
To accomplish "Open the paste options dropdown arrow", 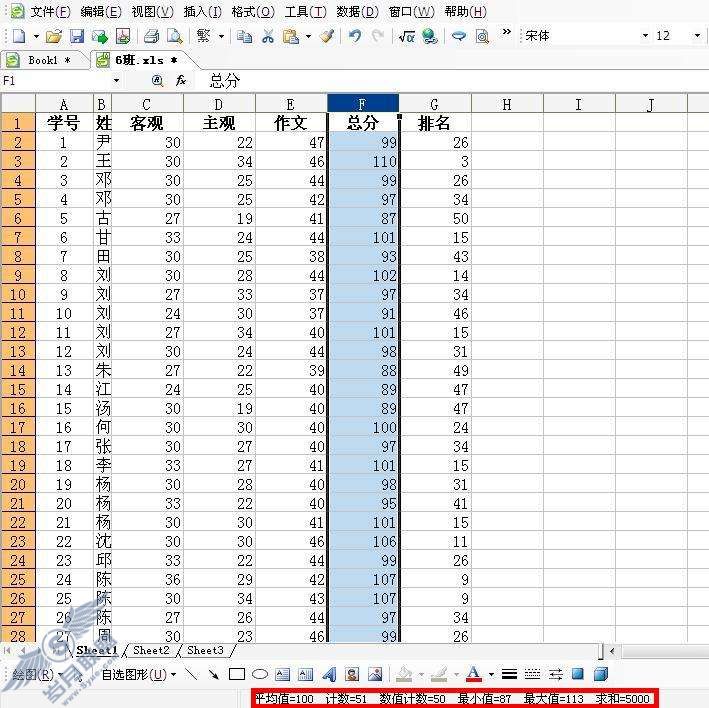I will tap(308, 36).
